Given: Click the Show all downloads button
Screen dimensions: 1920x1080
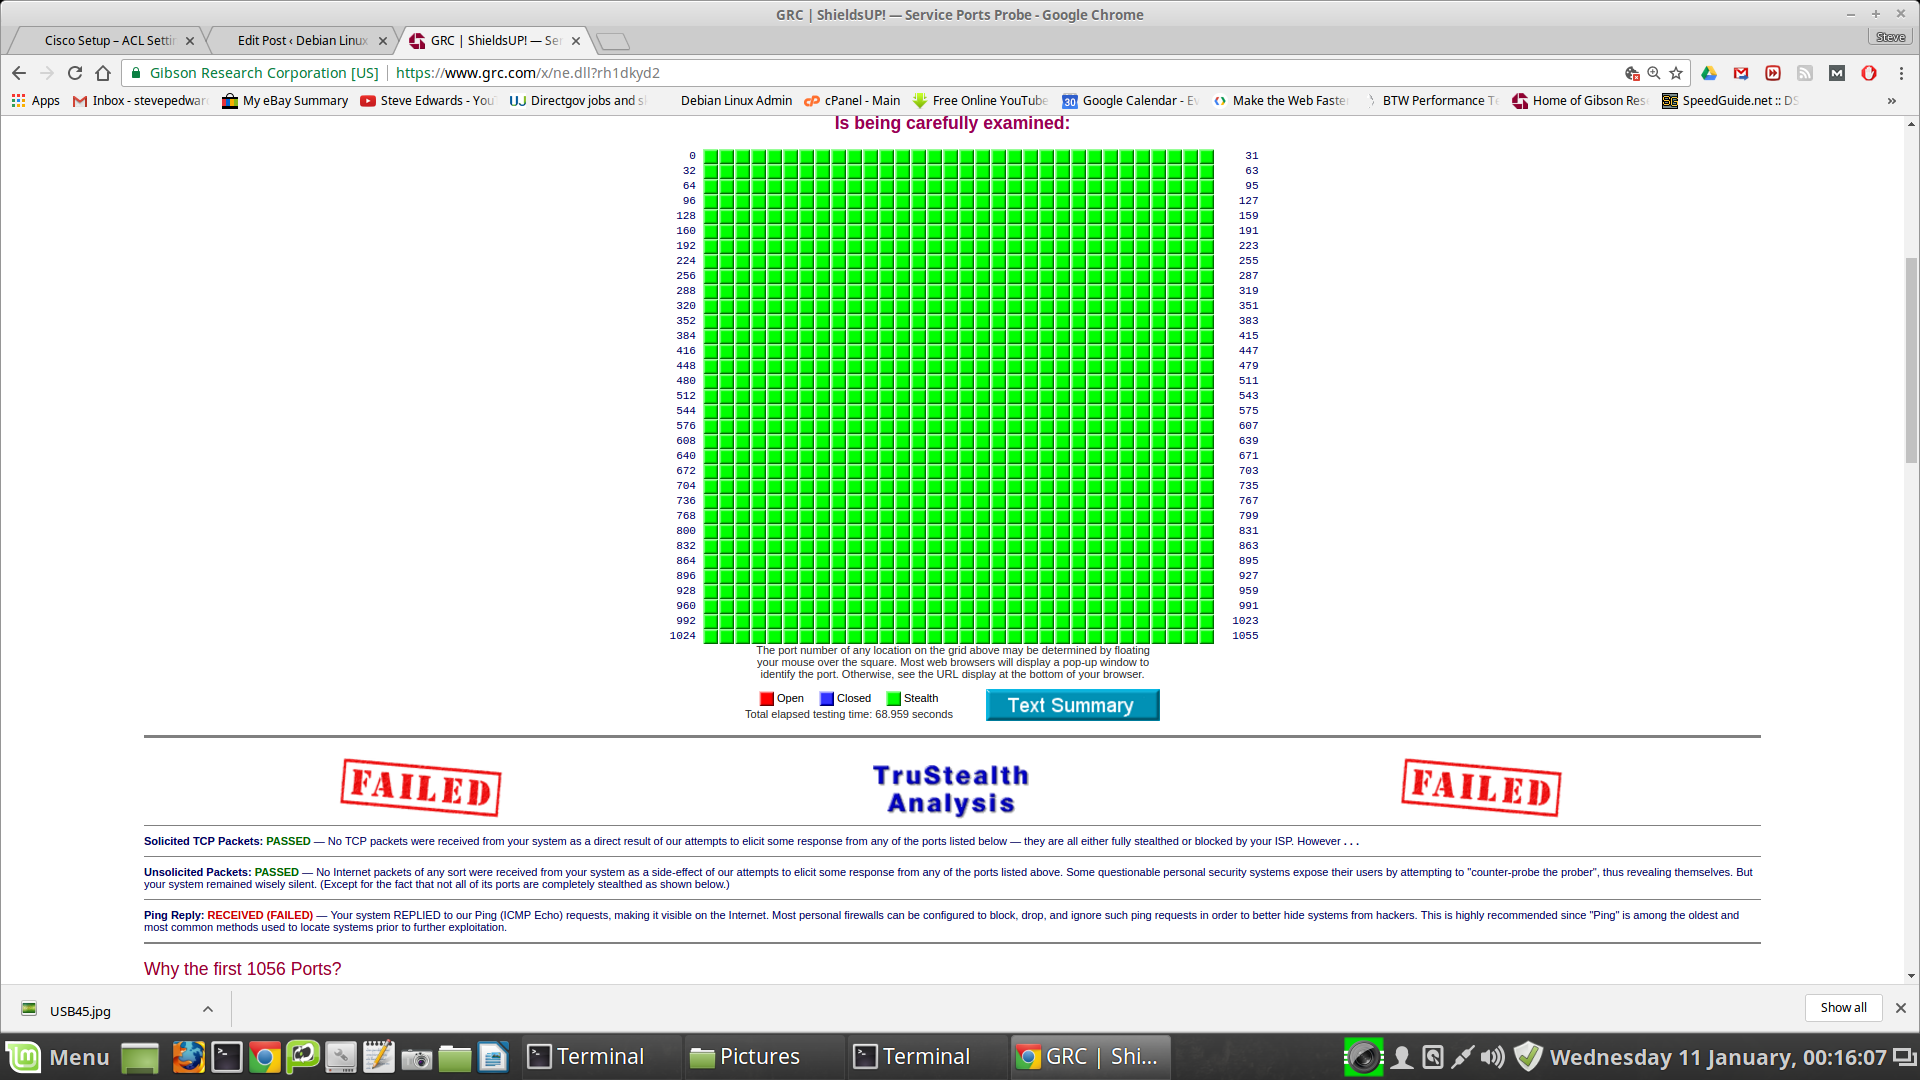Looking at the screenshot, I should click(x=1842, y=1008).
